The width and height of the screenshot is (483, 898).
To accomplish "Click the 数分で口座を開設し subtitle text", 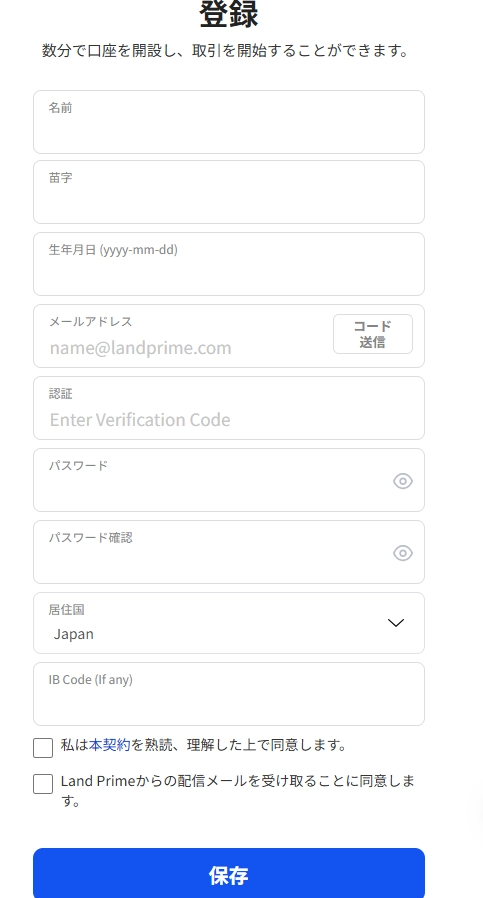I will 226,50.
